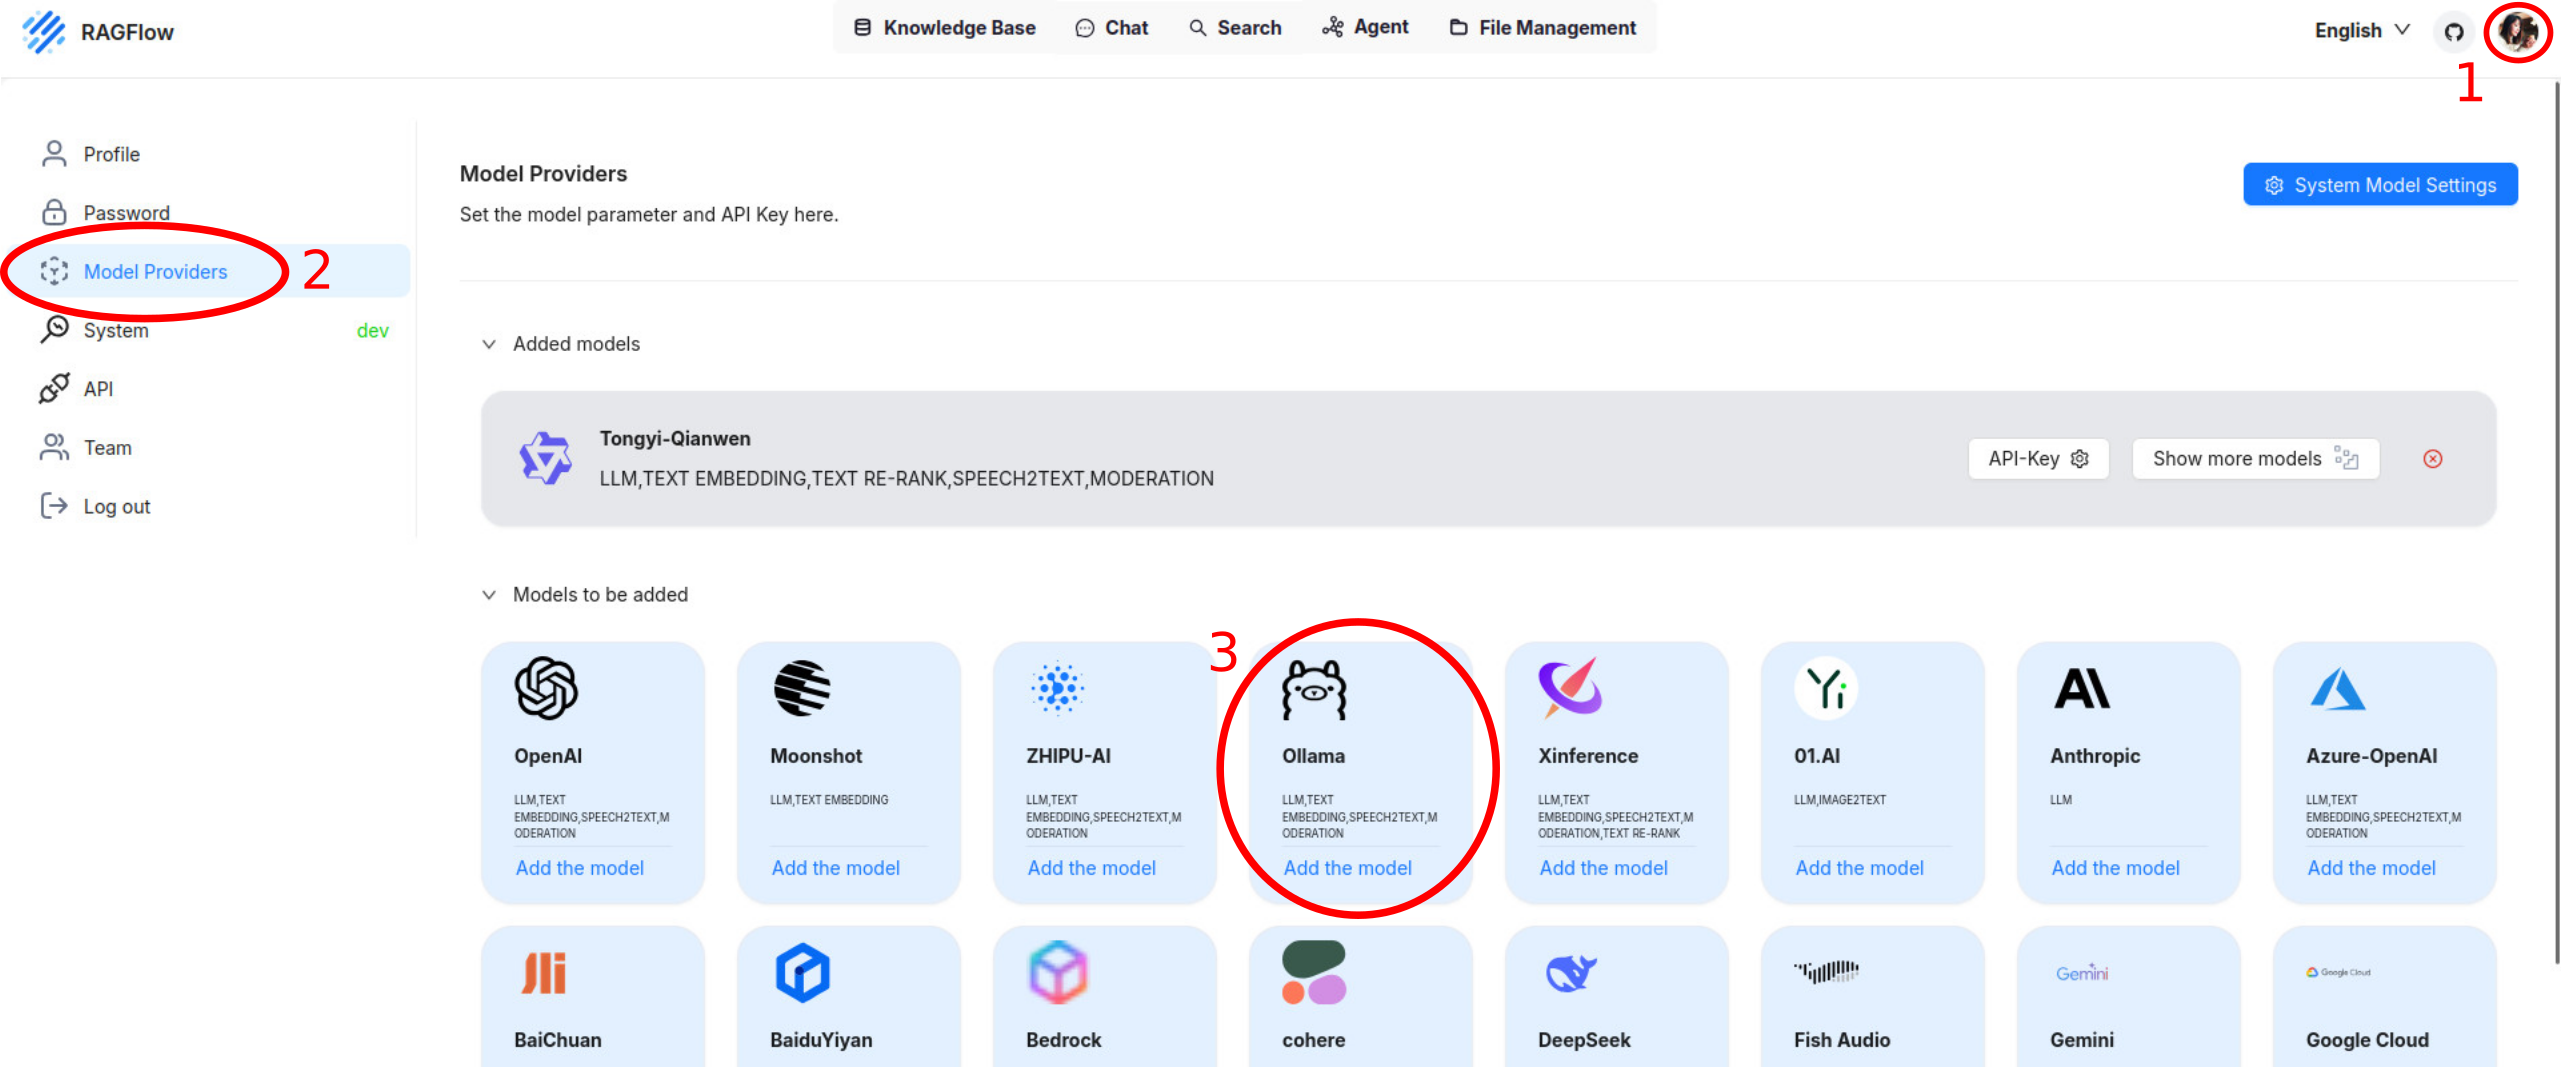Click the Azure-OpenAI logo icon
The image size is (2561, 1067).
coord(2337,688)
